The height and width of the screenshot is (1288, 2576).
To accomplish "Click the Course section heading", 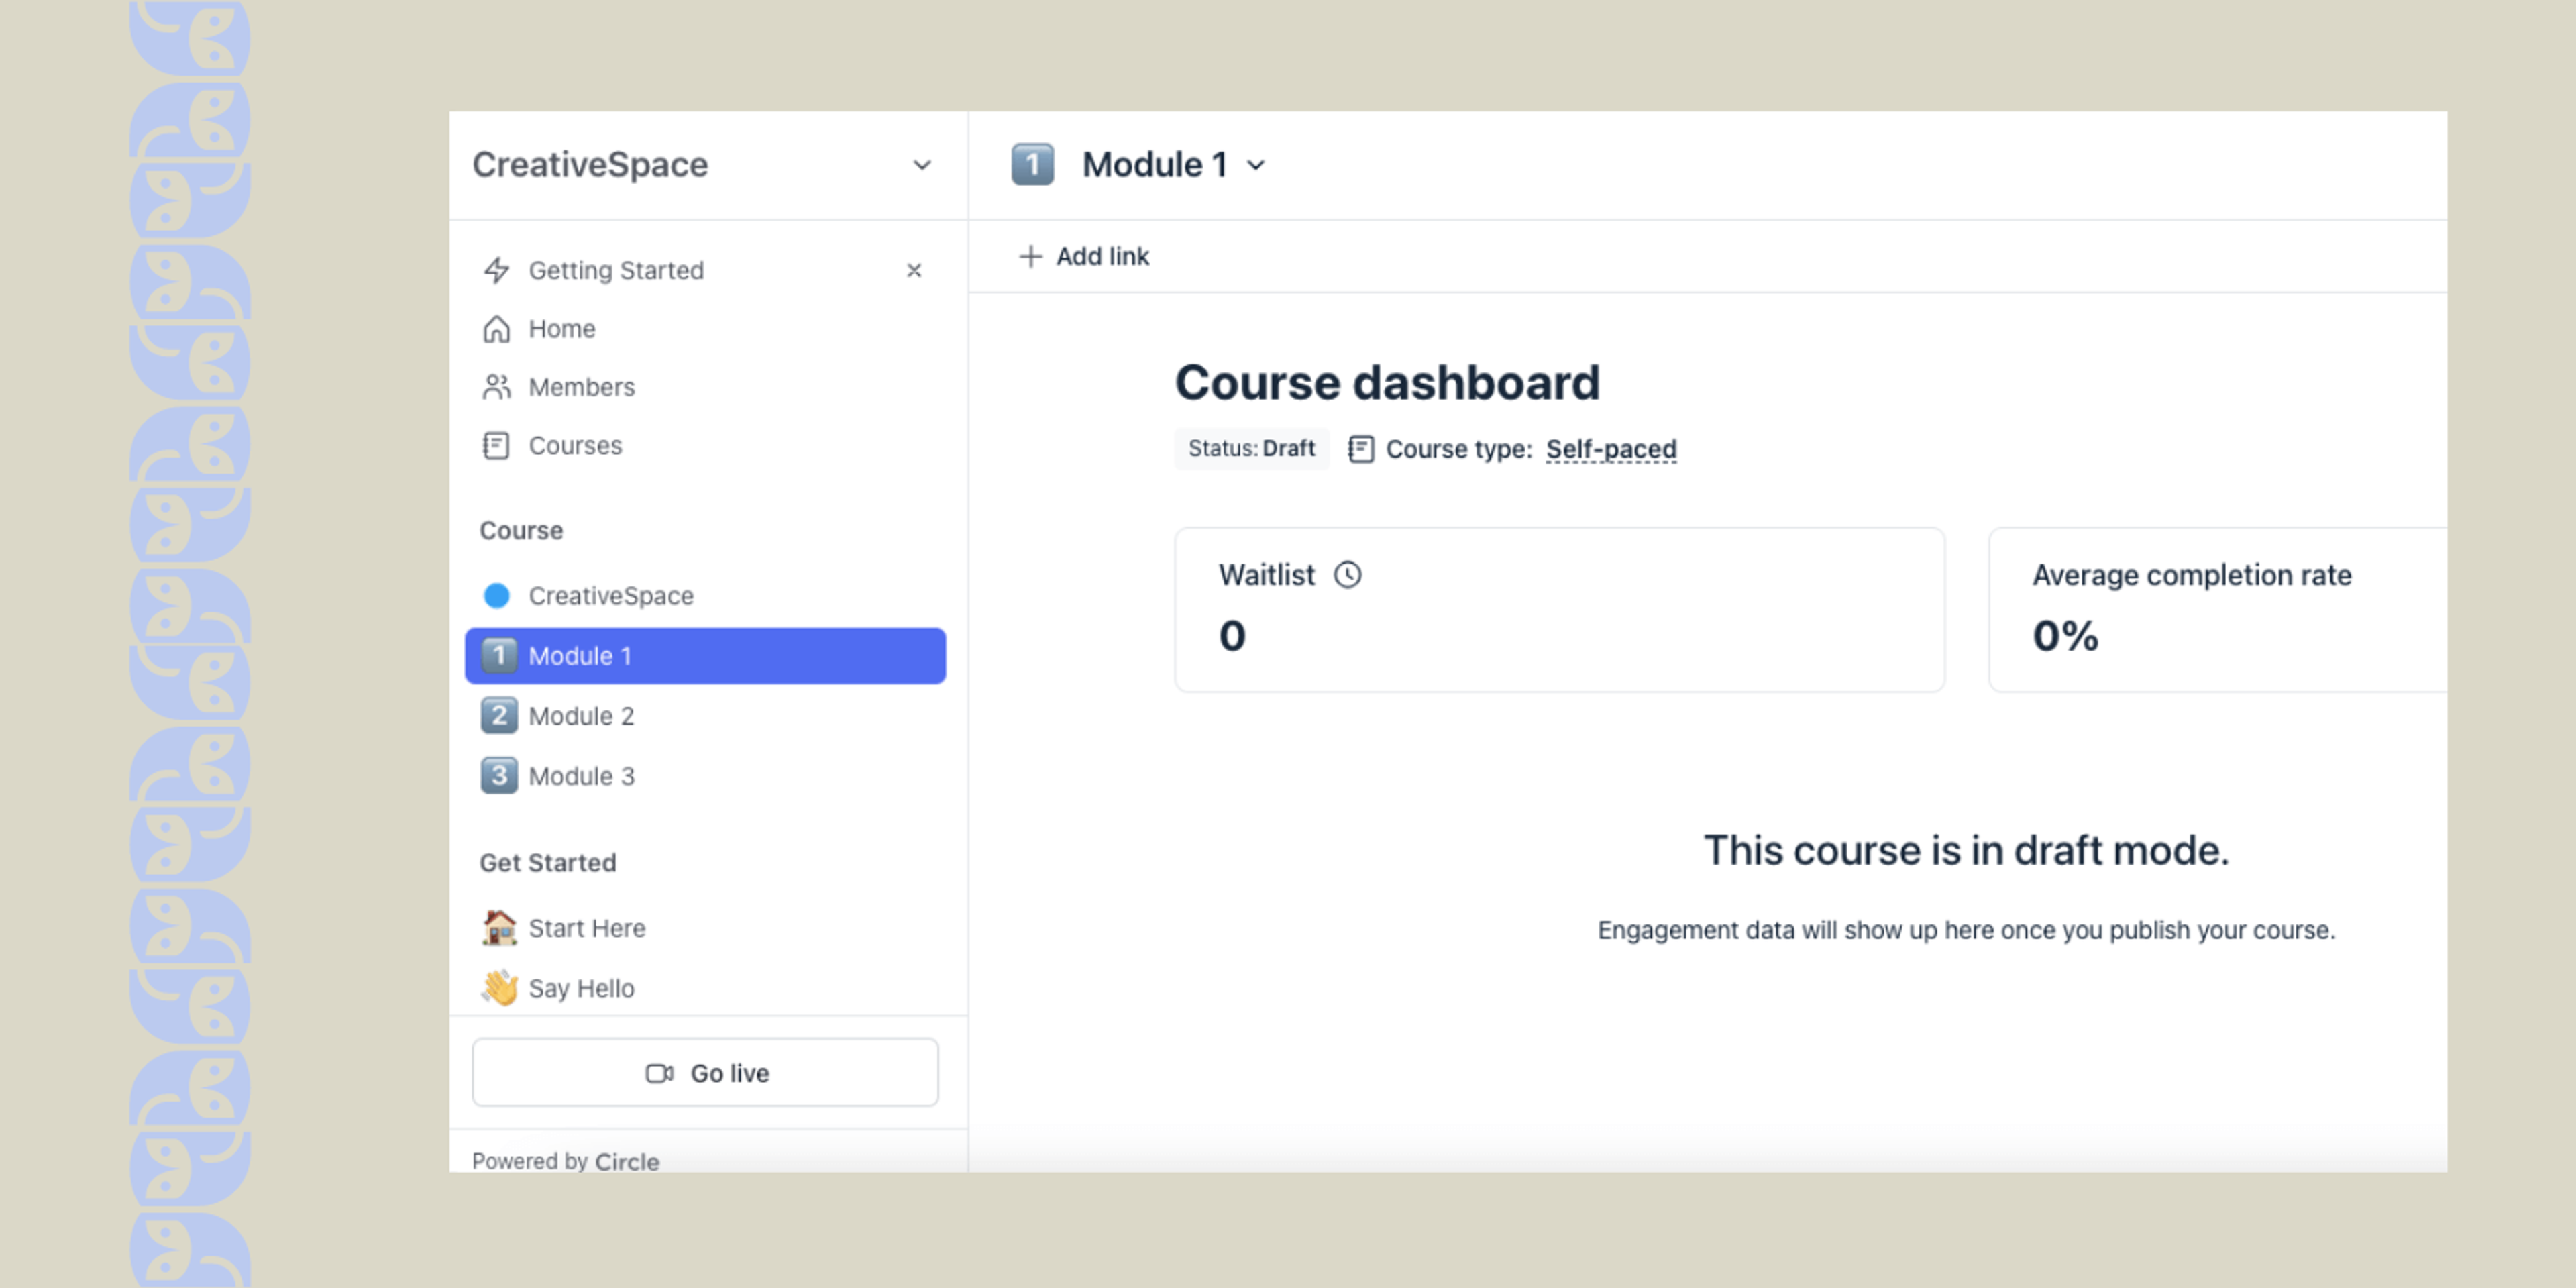I will 521,530.
